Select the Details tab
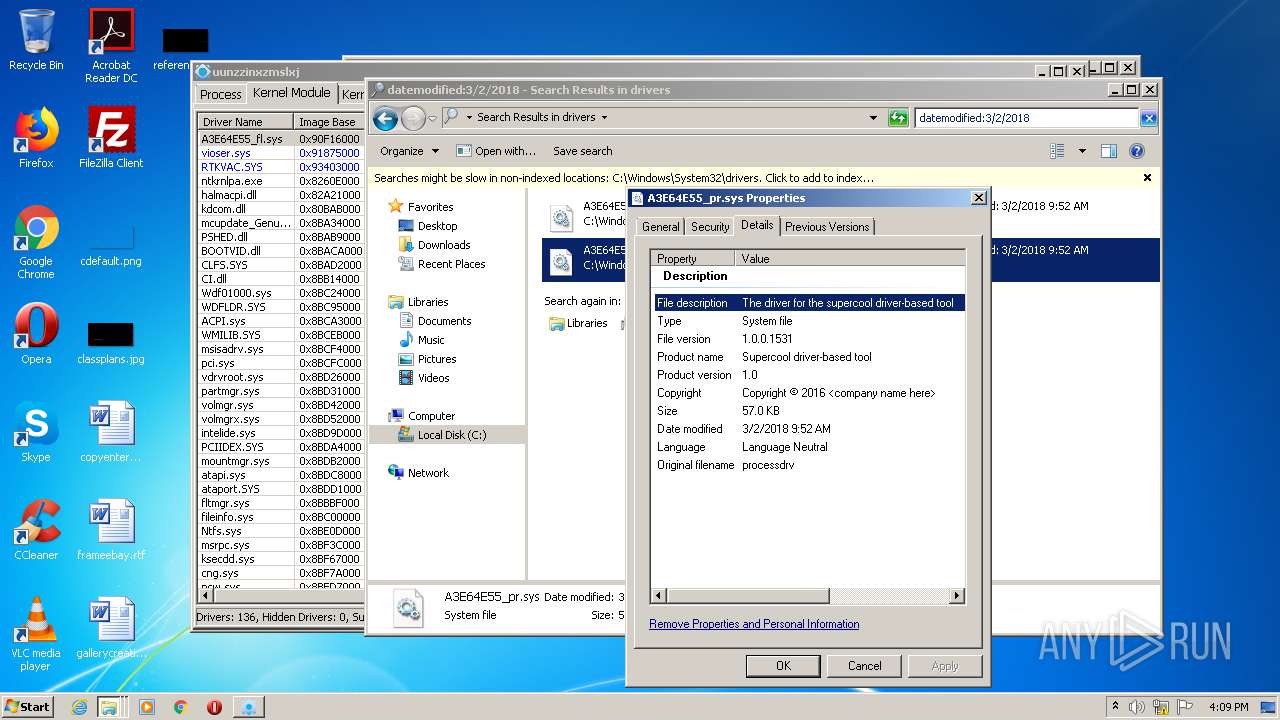This screenshot has height=720, width=1280. coord(757,226)
